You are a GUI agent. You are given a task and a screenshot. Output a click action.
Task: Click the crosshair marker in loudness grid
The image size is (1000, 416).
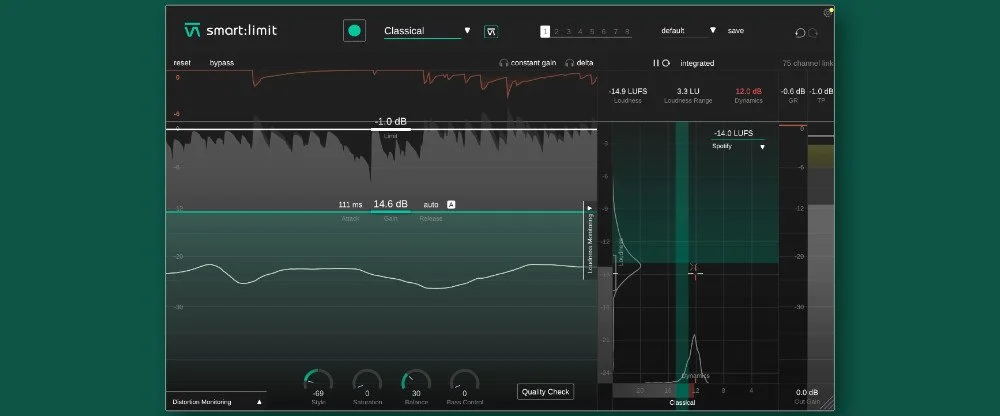pos(695,272)
